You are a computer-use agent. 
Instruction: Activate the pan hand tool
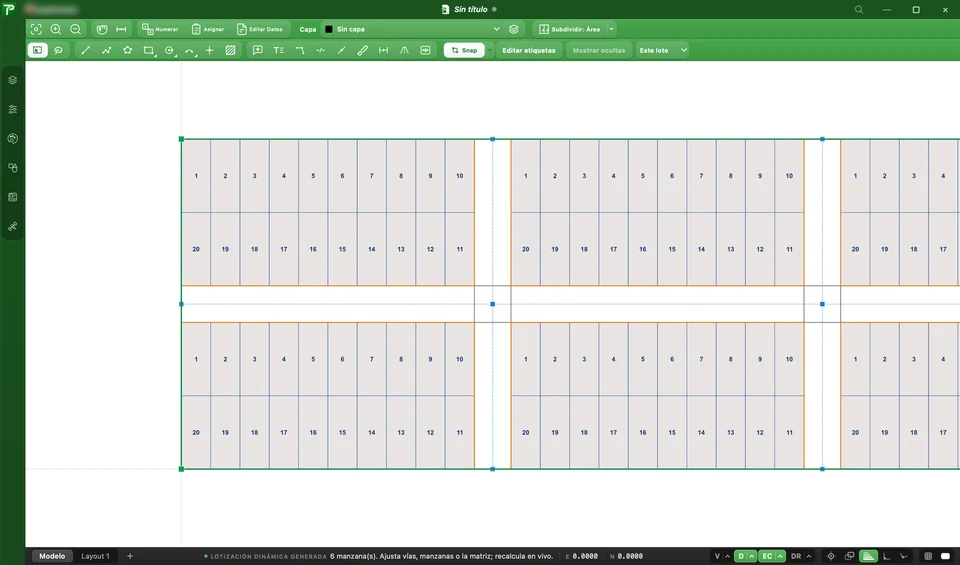(102, 29)
